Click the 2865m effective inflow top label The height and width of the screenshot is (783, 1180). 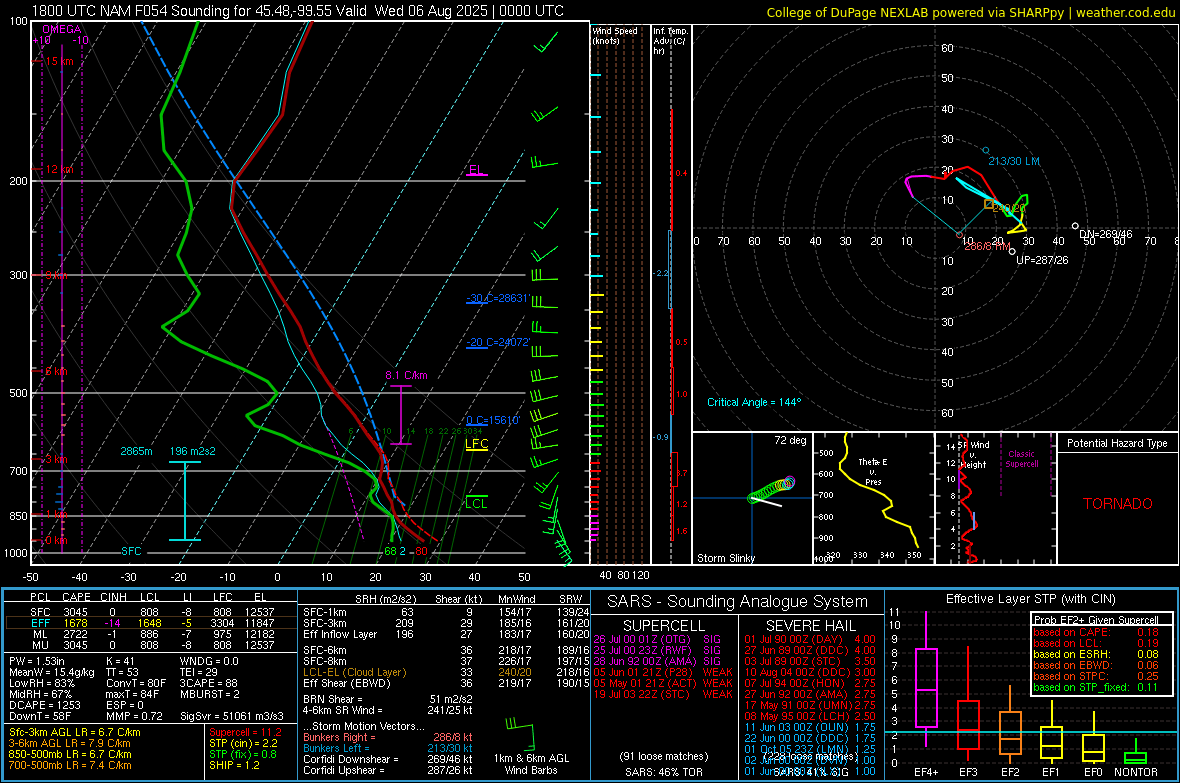click(x=136, y=451)
